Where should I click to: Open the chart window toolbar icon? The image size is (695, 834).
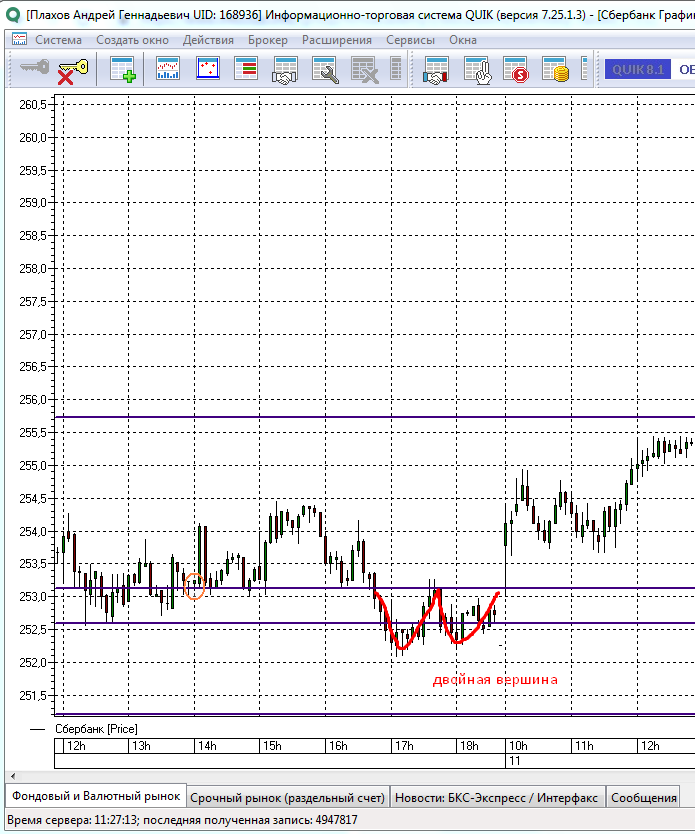(168, 69)
